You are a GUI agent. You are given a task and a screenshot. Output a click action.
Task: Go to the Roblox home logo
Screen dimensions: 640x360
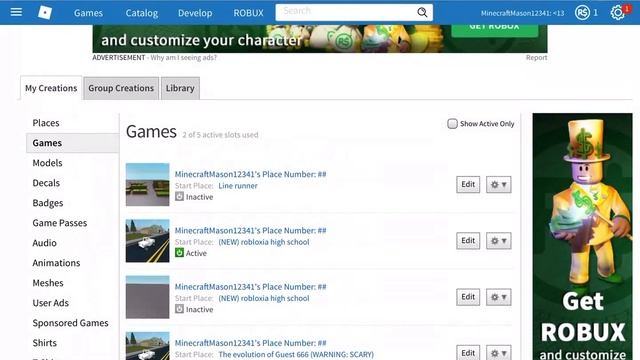(45, 13)
